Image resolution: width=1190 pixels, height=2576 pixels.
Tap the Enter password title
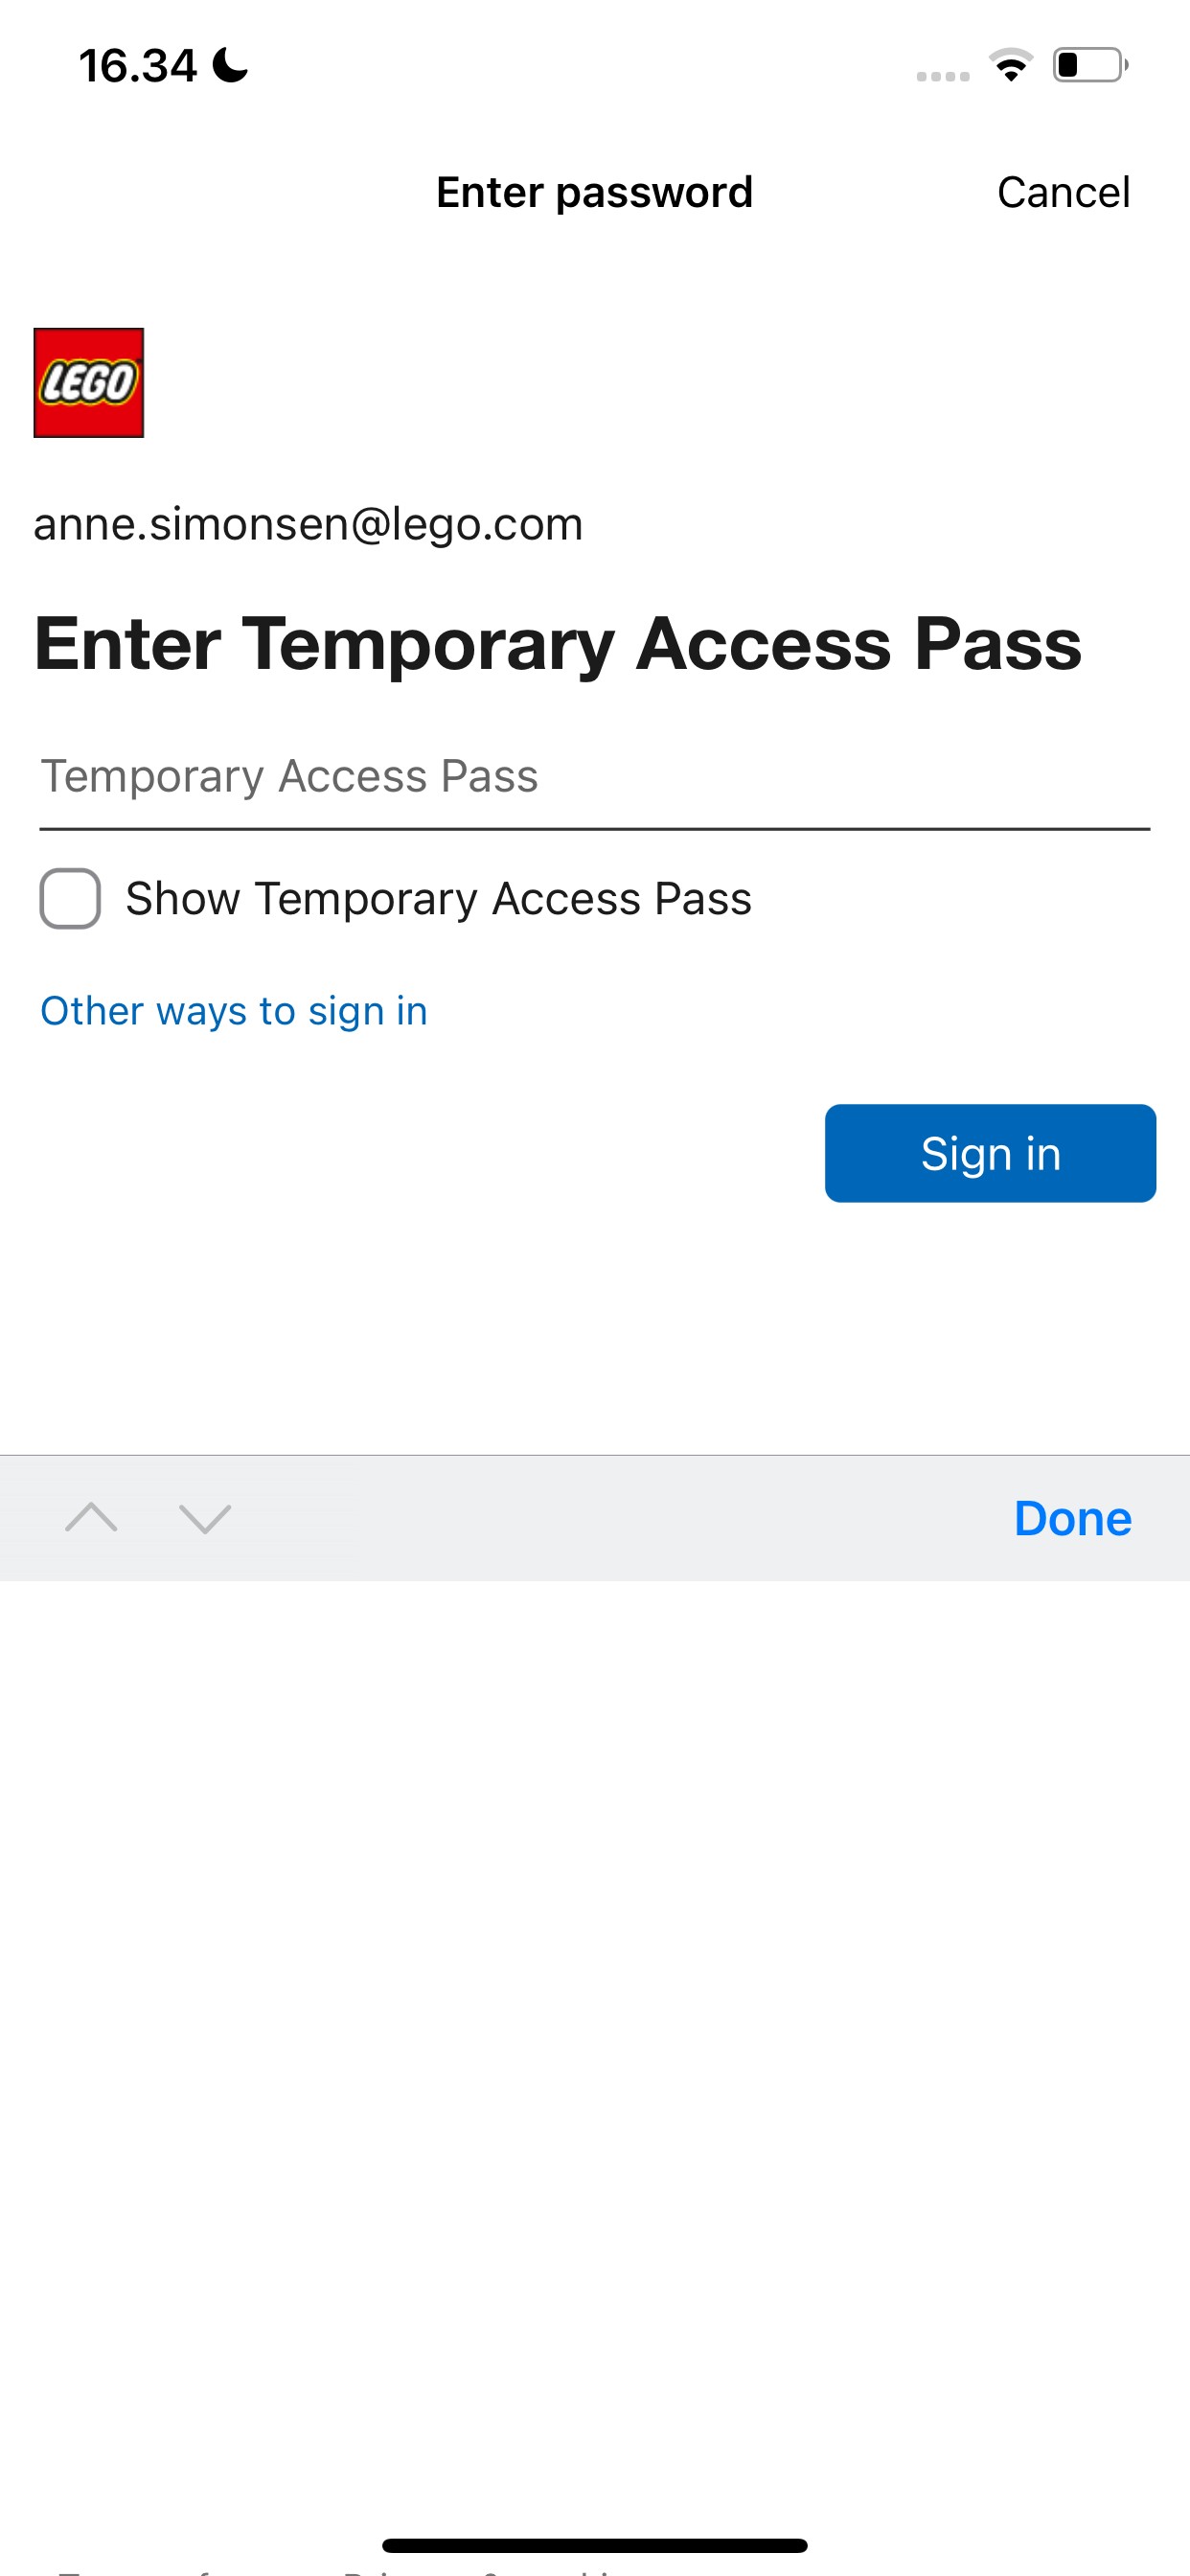(x=594, y=192)
